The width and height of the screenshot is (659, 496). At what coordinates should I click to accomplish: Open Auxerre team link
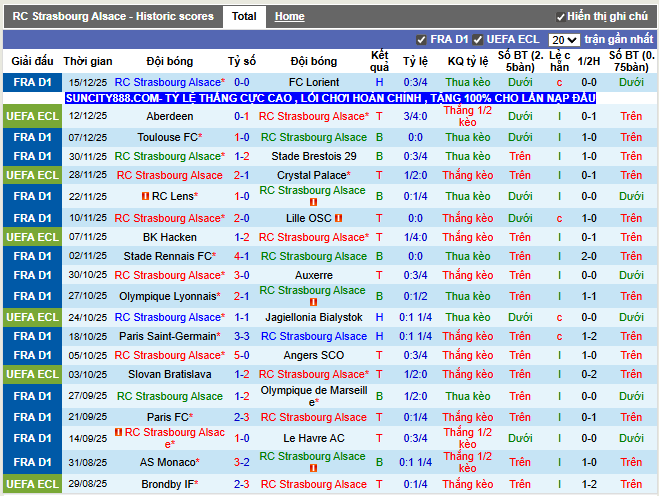tap(314, 275)
